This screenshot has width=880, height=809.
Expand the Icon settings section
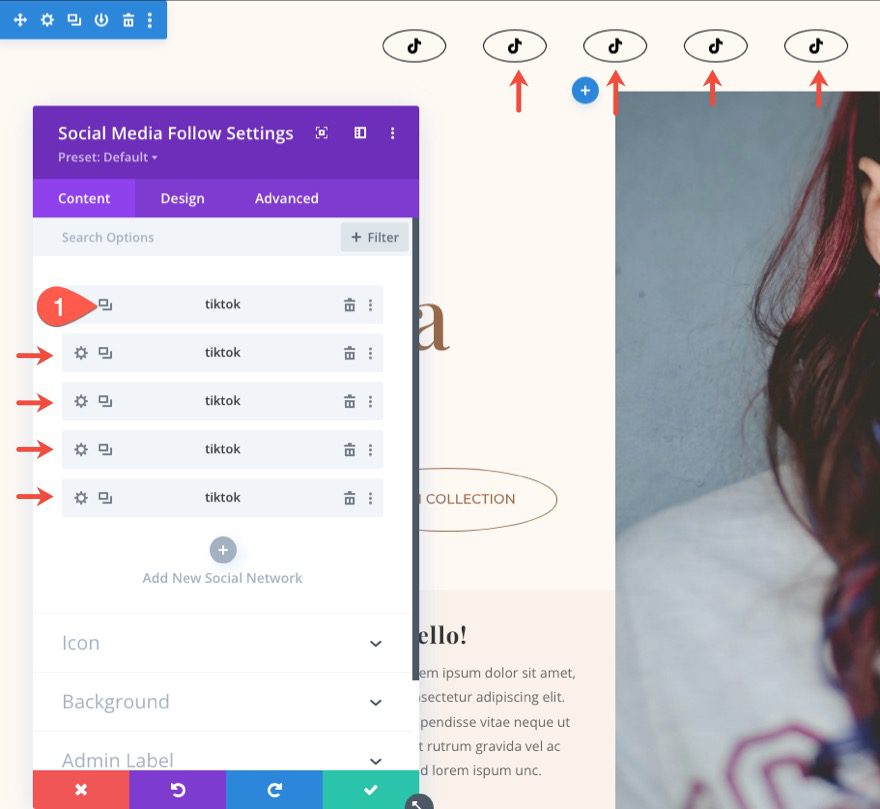click(x=375, y=643)
